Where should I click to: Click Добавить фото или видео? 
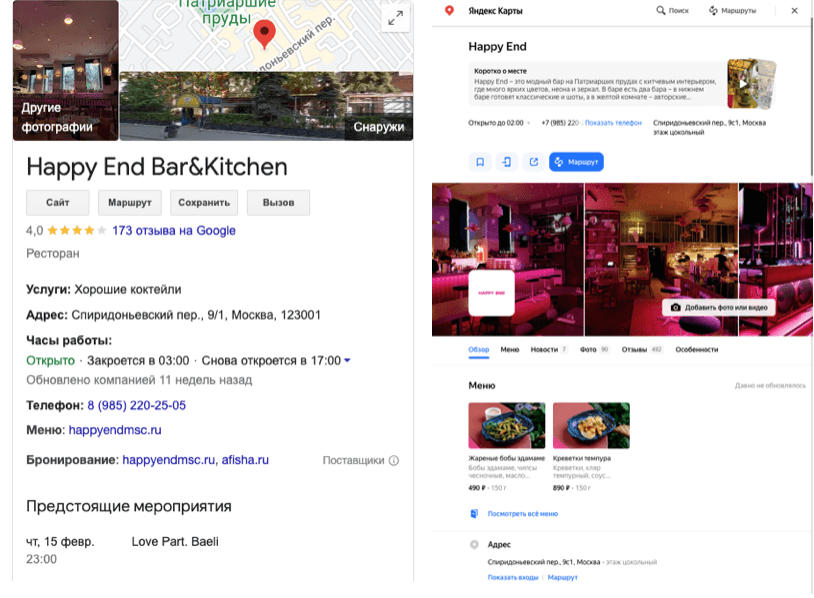point(719,307)
